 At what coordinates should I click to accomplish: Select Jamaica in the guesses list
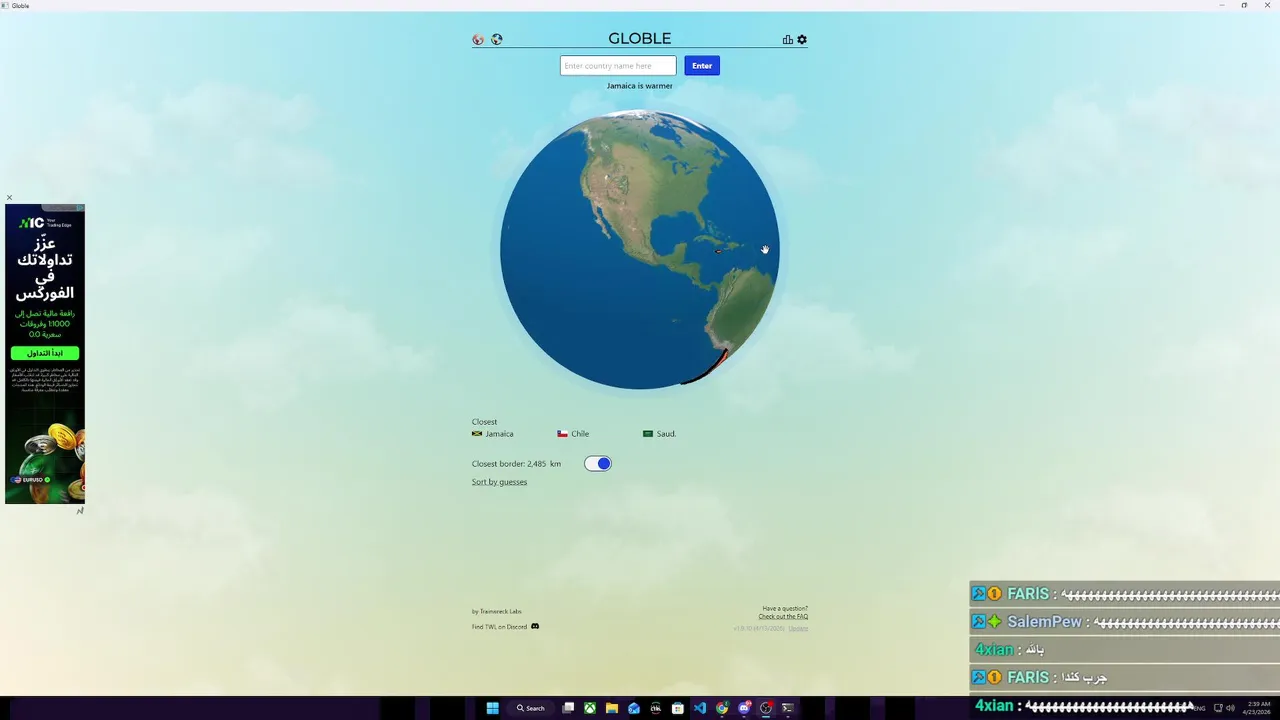[x=499, y=434]
